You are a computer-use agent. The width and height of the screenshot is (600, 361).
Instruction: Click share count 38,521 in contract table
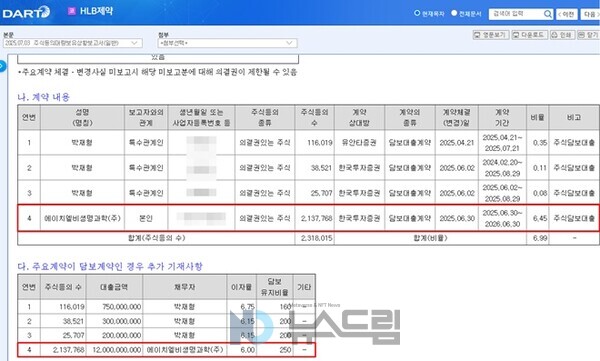tap(321, 168)
